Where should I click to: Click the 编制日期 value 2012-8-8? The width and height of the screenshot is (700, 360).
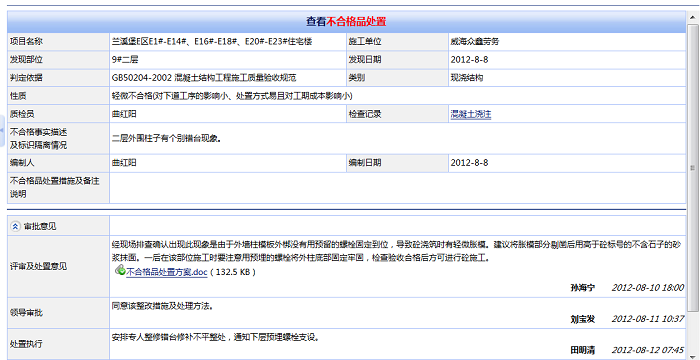point(469,163)
